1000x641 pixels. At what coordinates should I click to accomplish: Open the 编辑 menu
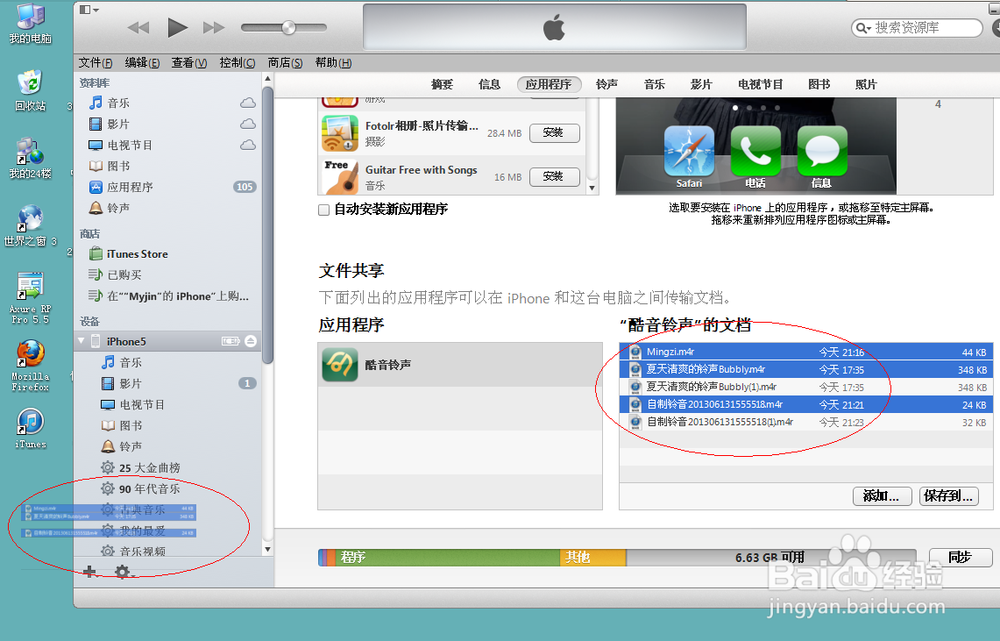[142, 63]
